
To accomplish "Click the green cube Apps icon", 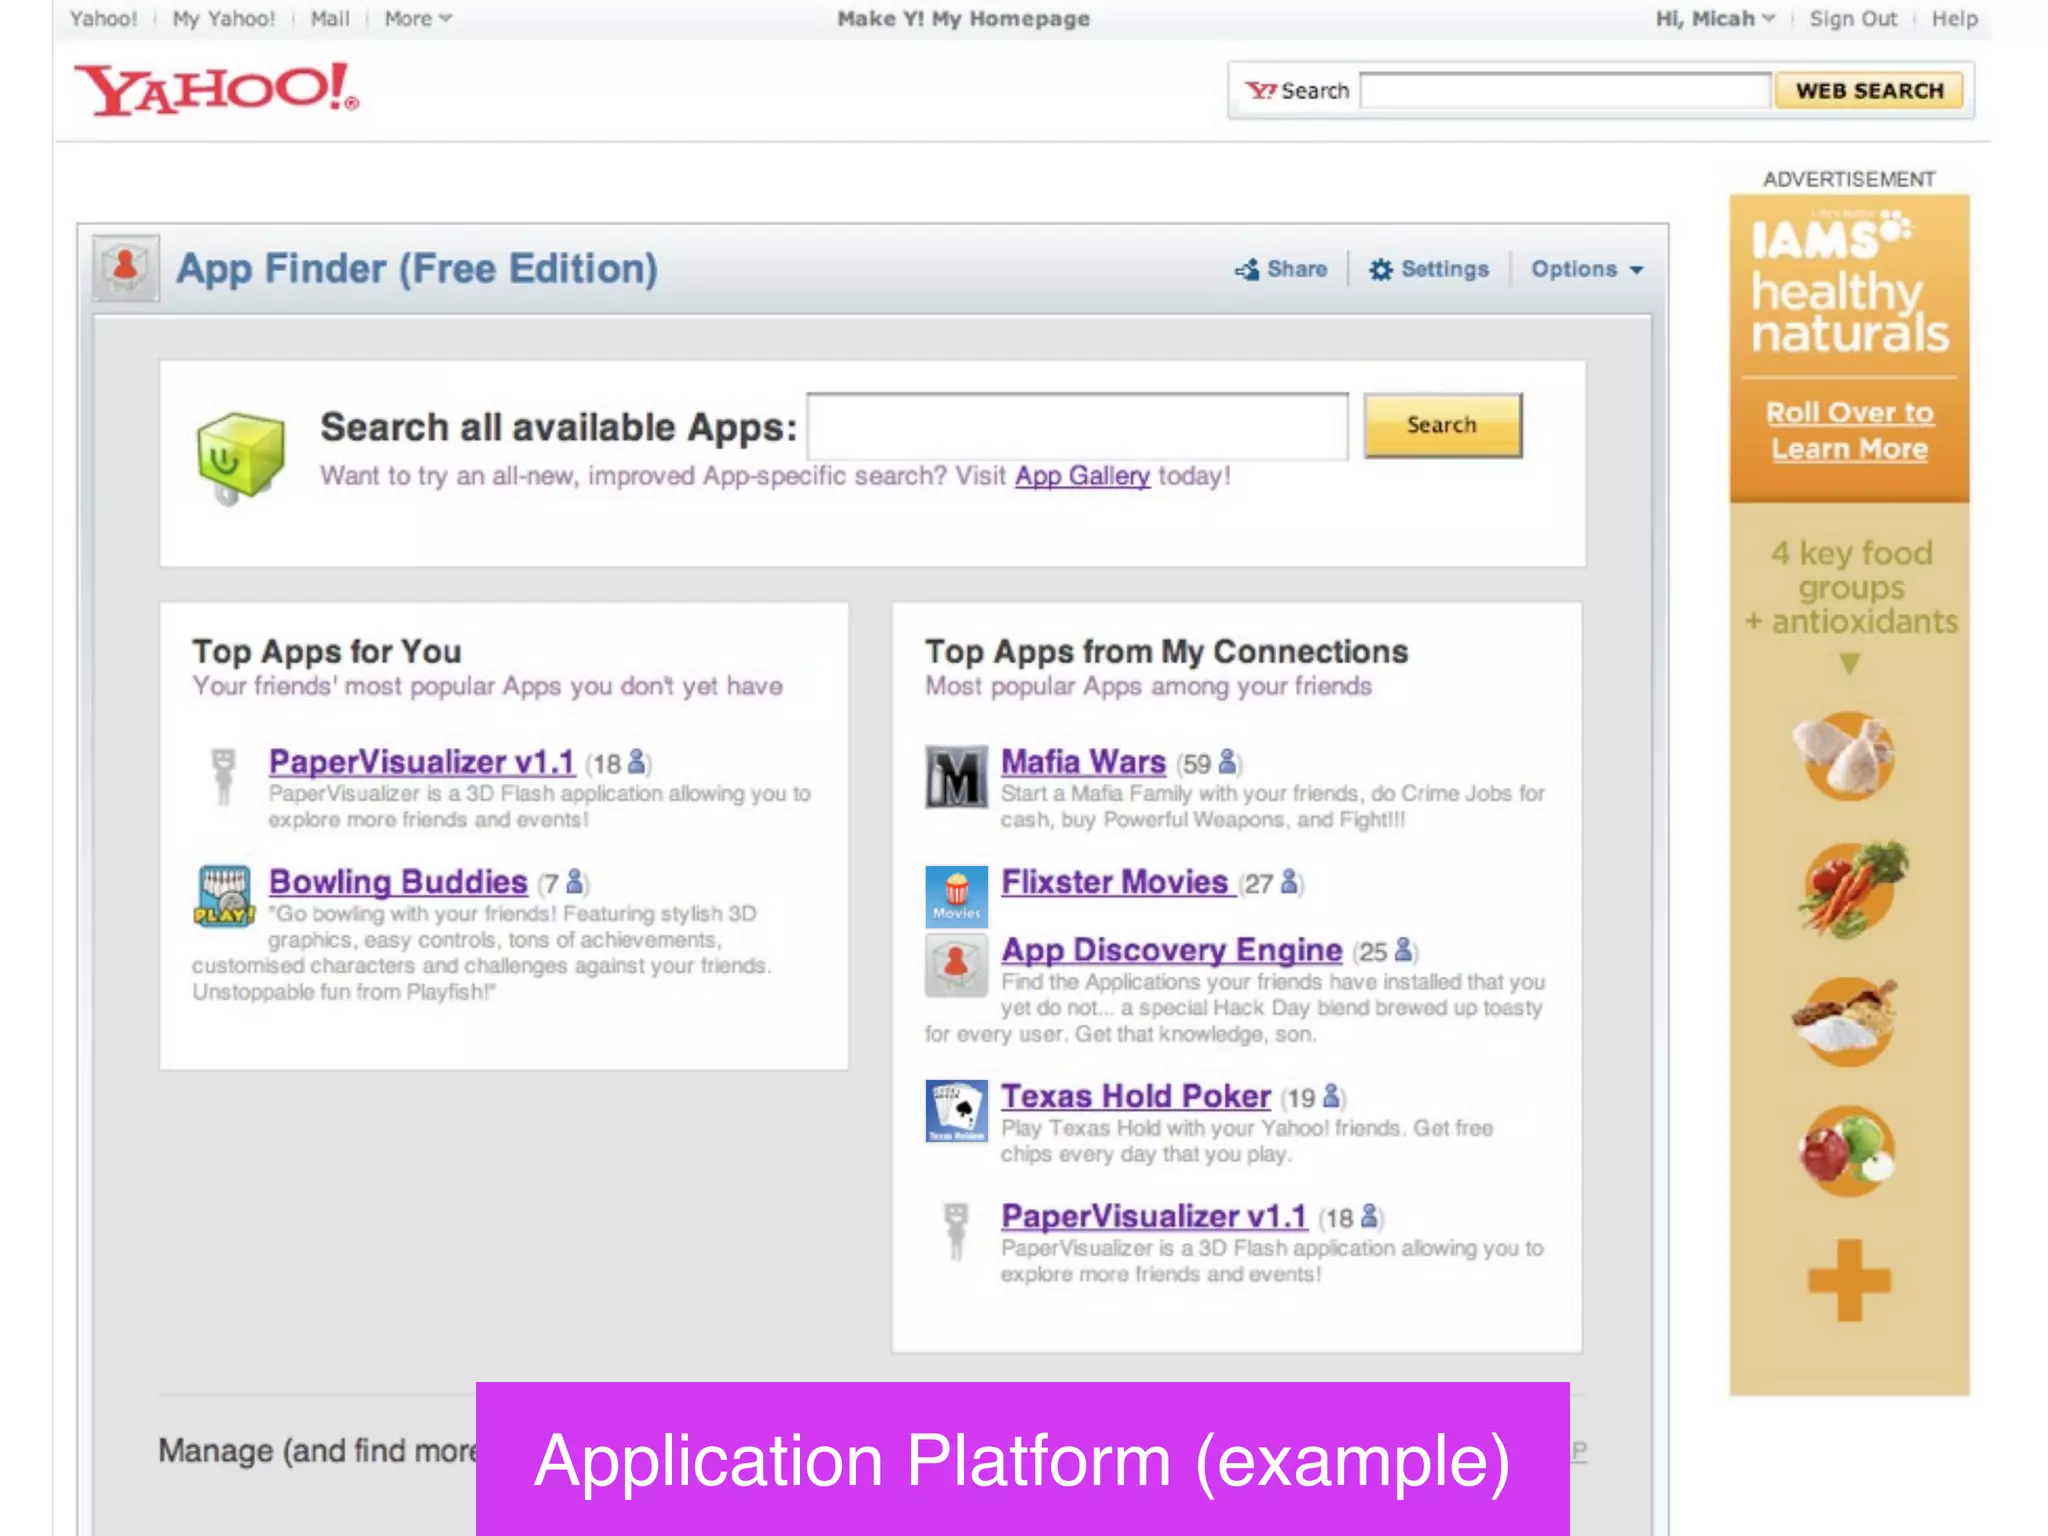I will (x=240, y=456).
